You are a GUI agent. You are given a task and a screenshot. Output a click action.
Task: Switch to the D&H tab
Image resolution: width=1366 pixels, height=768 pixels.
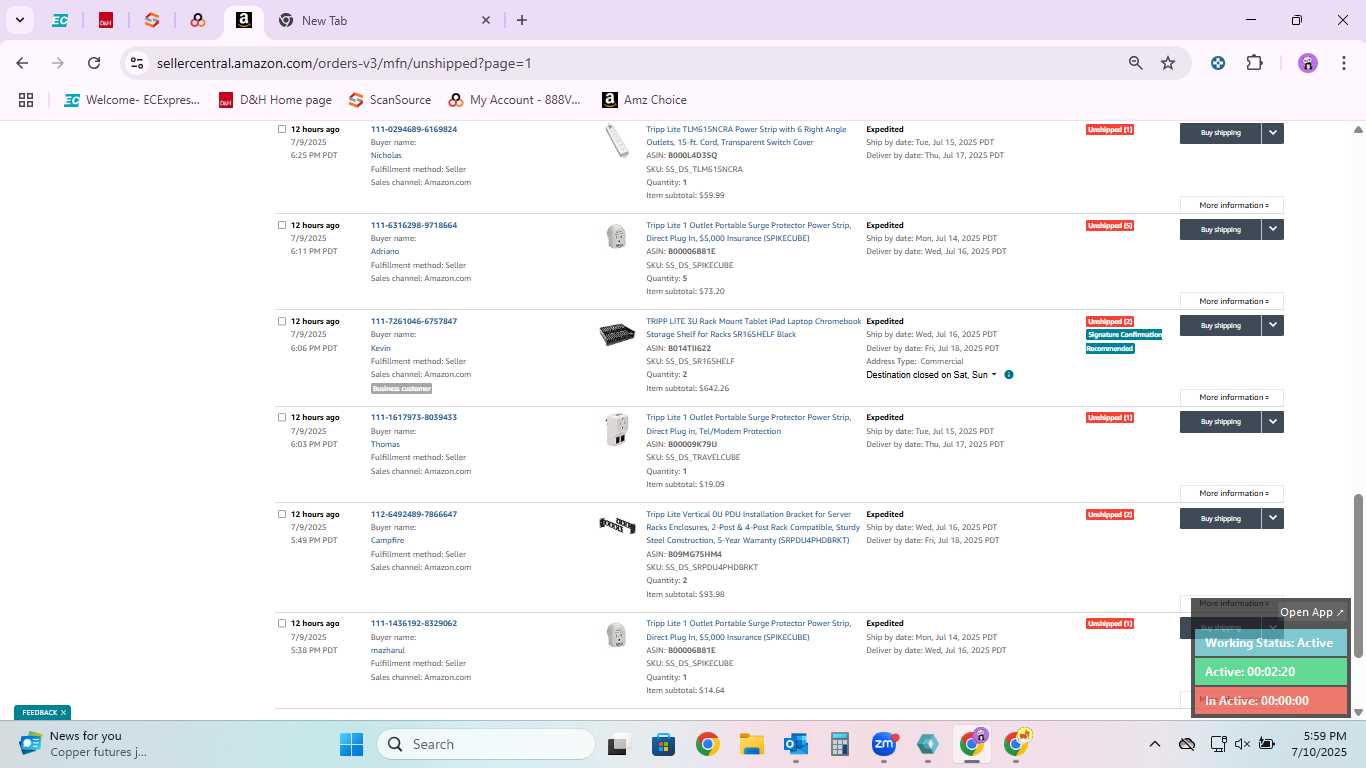pyautogui.click(x=106, y=20)
